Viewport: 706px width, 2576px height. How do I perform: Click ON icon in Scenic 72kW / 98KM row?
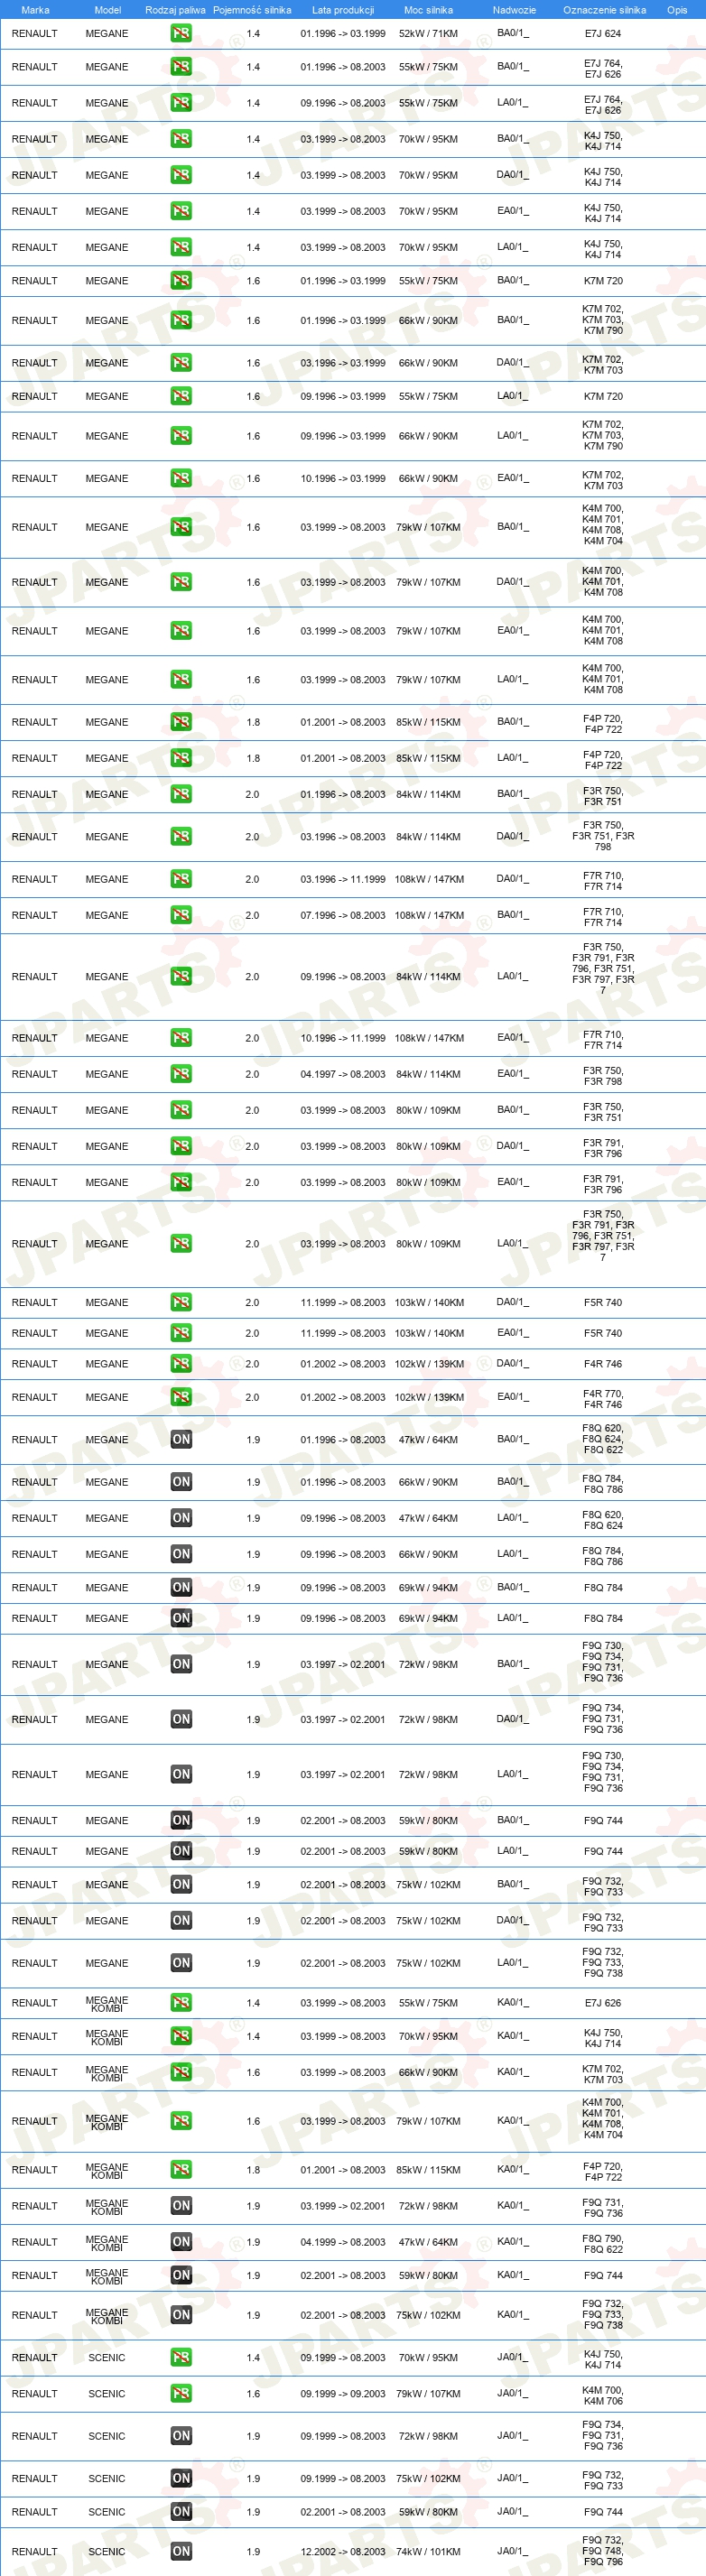coord(181,2436)
